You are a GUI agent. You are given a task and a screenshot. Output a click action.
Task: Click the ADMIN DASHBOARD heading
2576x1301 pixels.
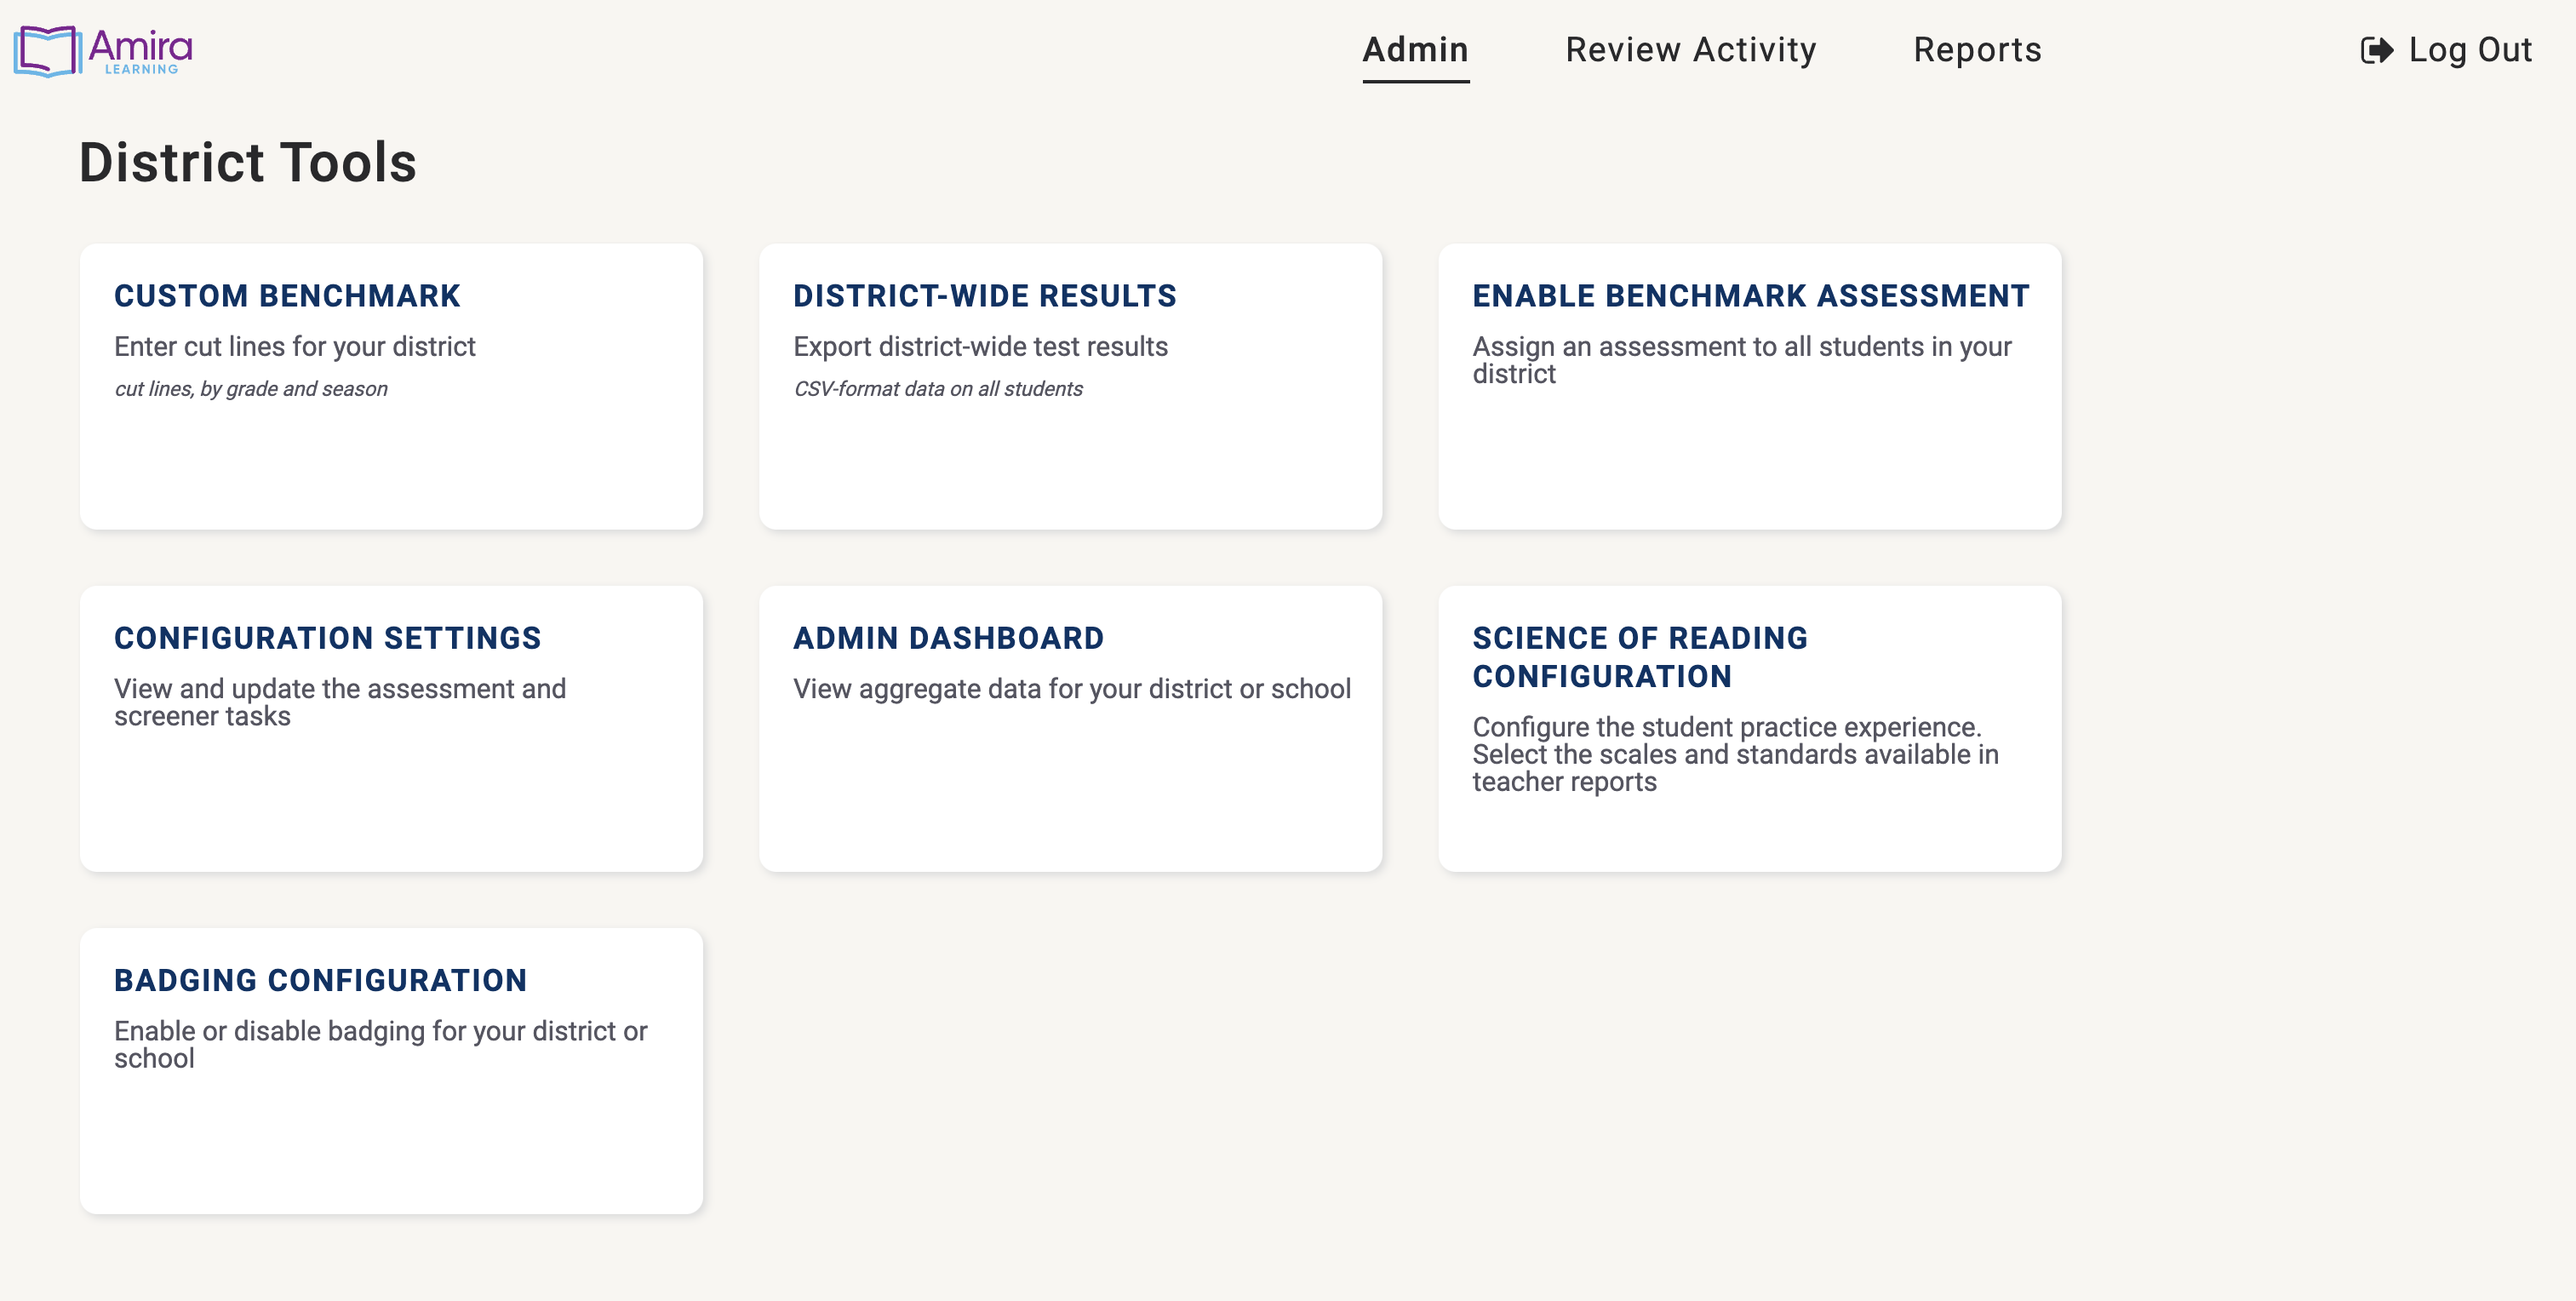pyautogui.click(x=947, y=637)
